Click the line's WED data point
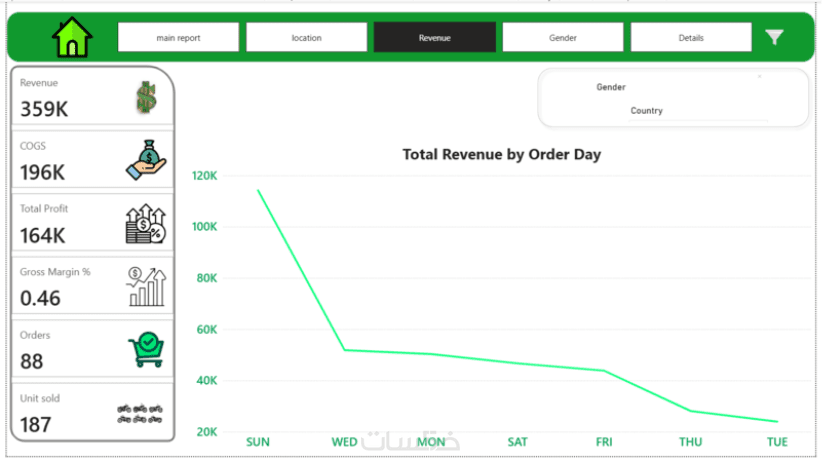This screenshot has height=460, width=822. 344,350
